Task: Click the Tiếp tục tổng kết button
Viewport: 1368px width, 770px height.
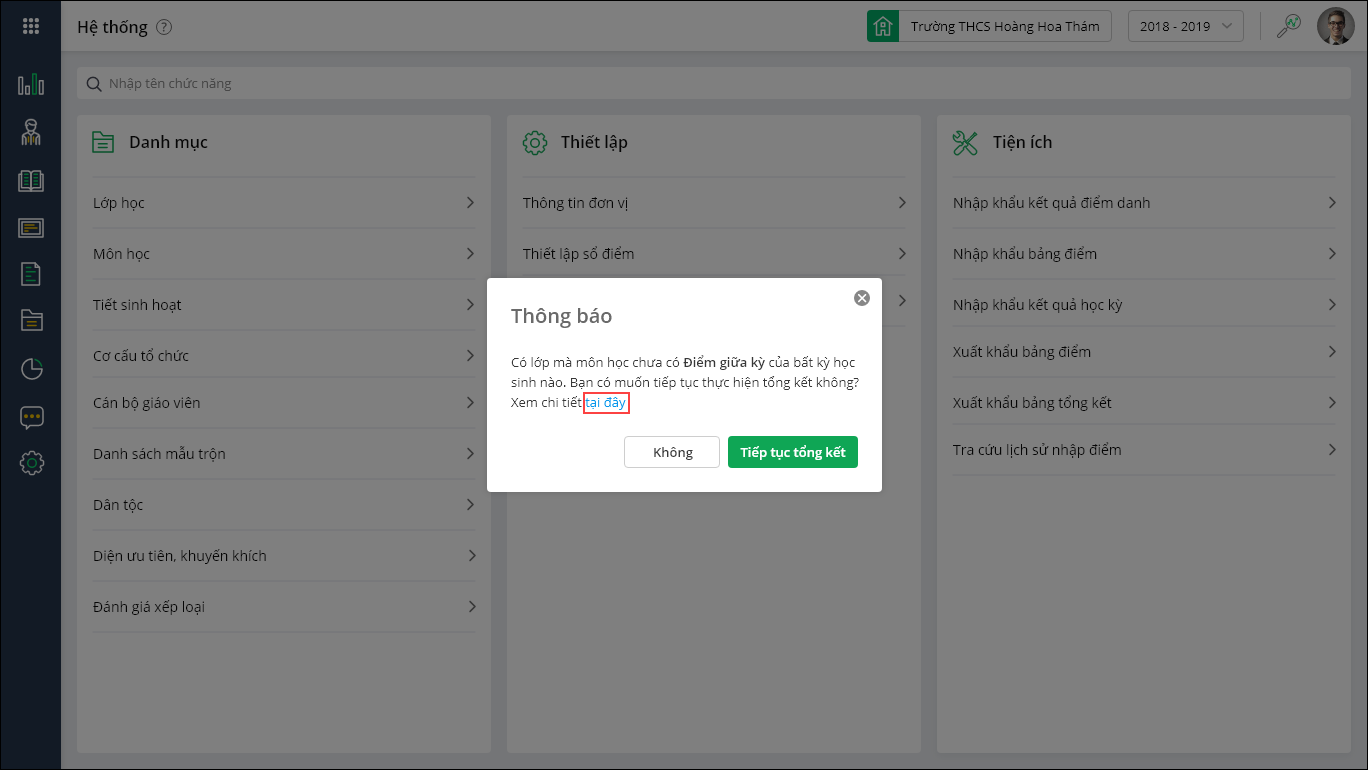Action: (792, 452)
